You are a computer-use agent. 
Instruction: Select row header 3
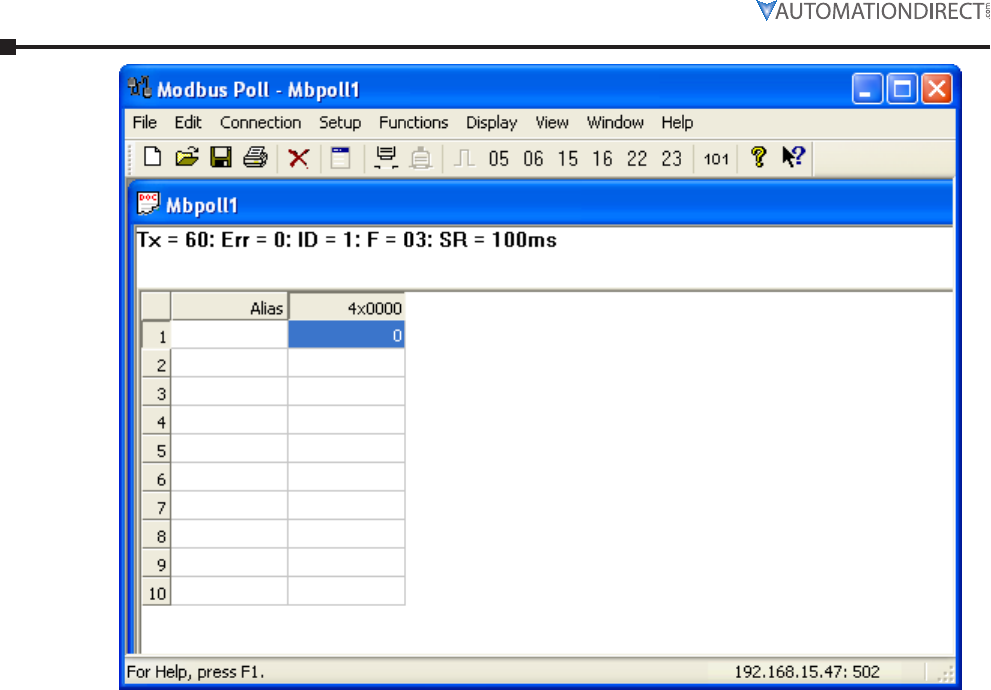point(156,392)
